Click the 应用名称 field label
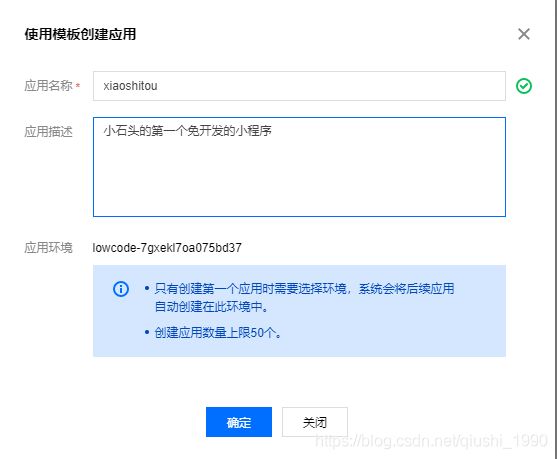The image size is (557, 459). [x=48, y=86]
